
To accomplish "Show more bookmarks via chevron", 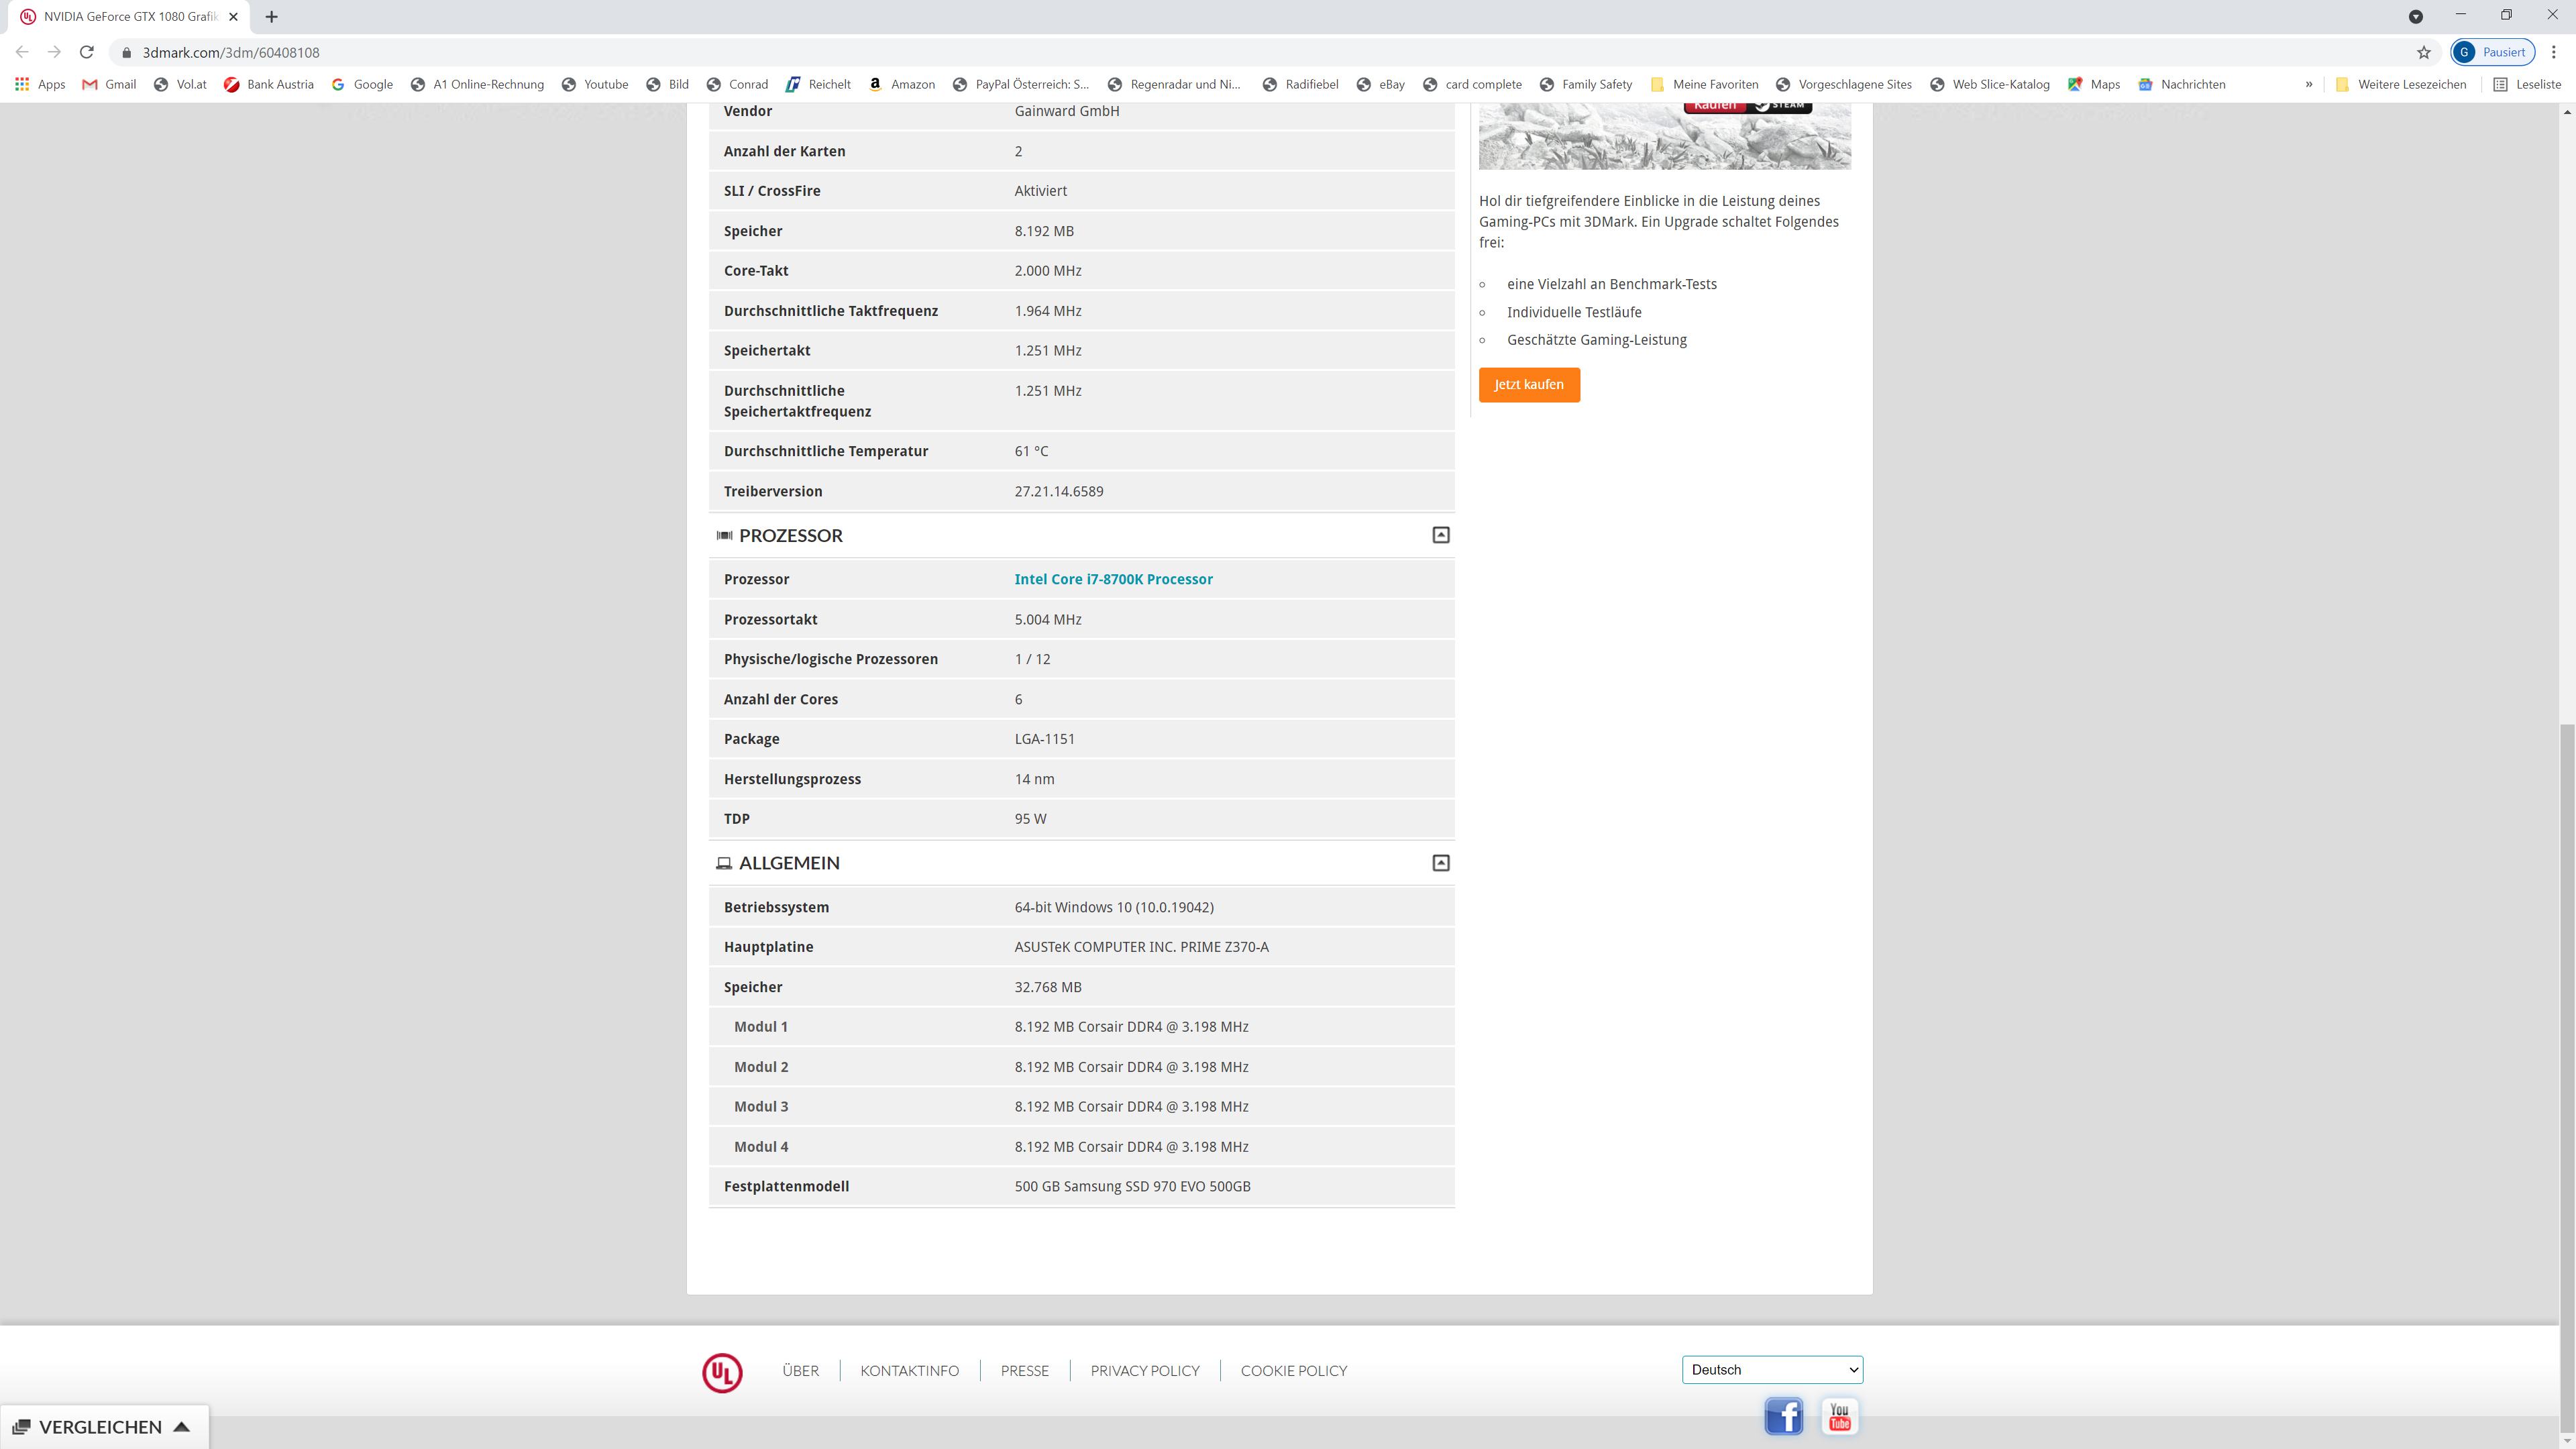I will pos(2309,84).
